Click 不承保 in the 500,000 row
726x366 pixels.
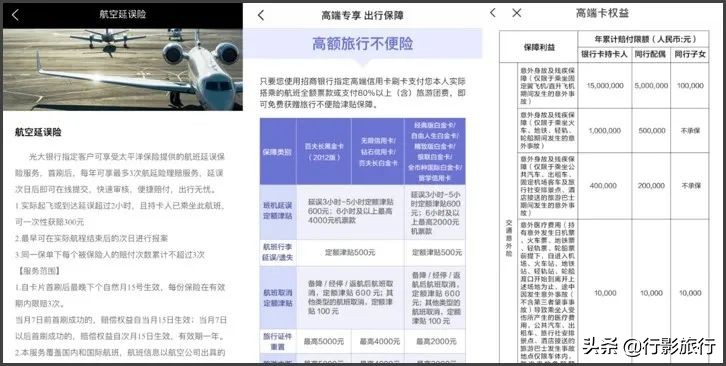[690, 131]
